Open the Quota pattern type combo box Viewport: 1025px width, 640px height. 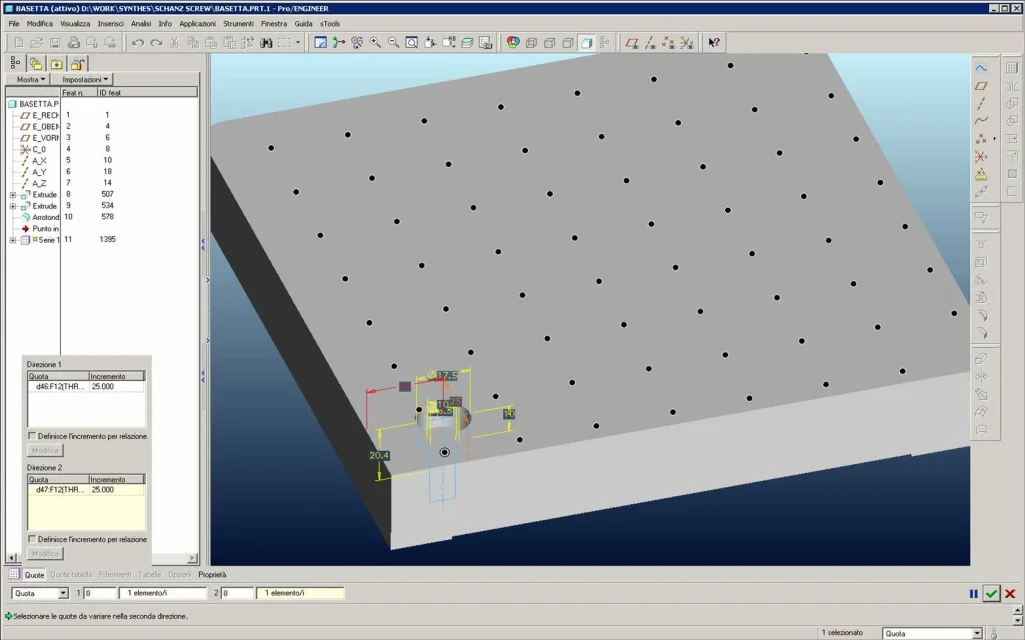click(41, 593)
